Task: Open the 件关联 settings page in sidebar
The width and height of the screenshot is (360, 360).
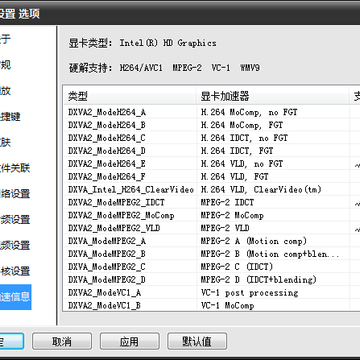Action: tap(15, 168)
